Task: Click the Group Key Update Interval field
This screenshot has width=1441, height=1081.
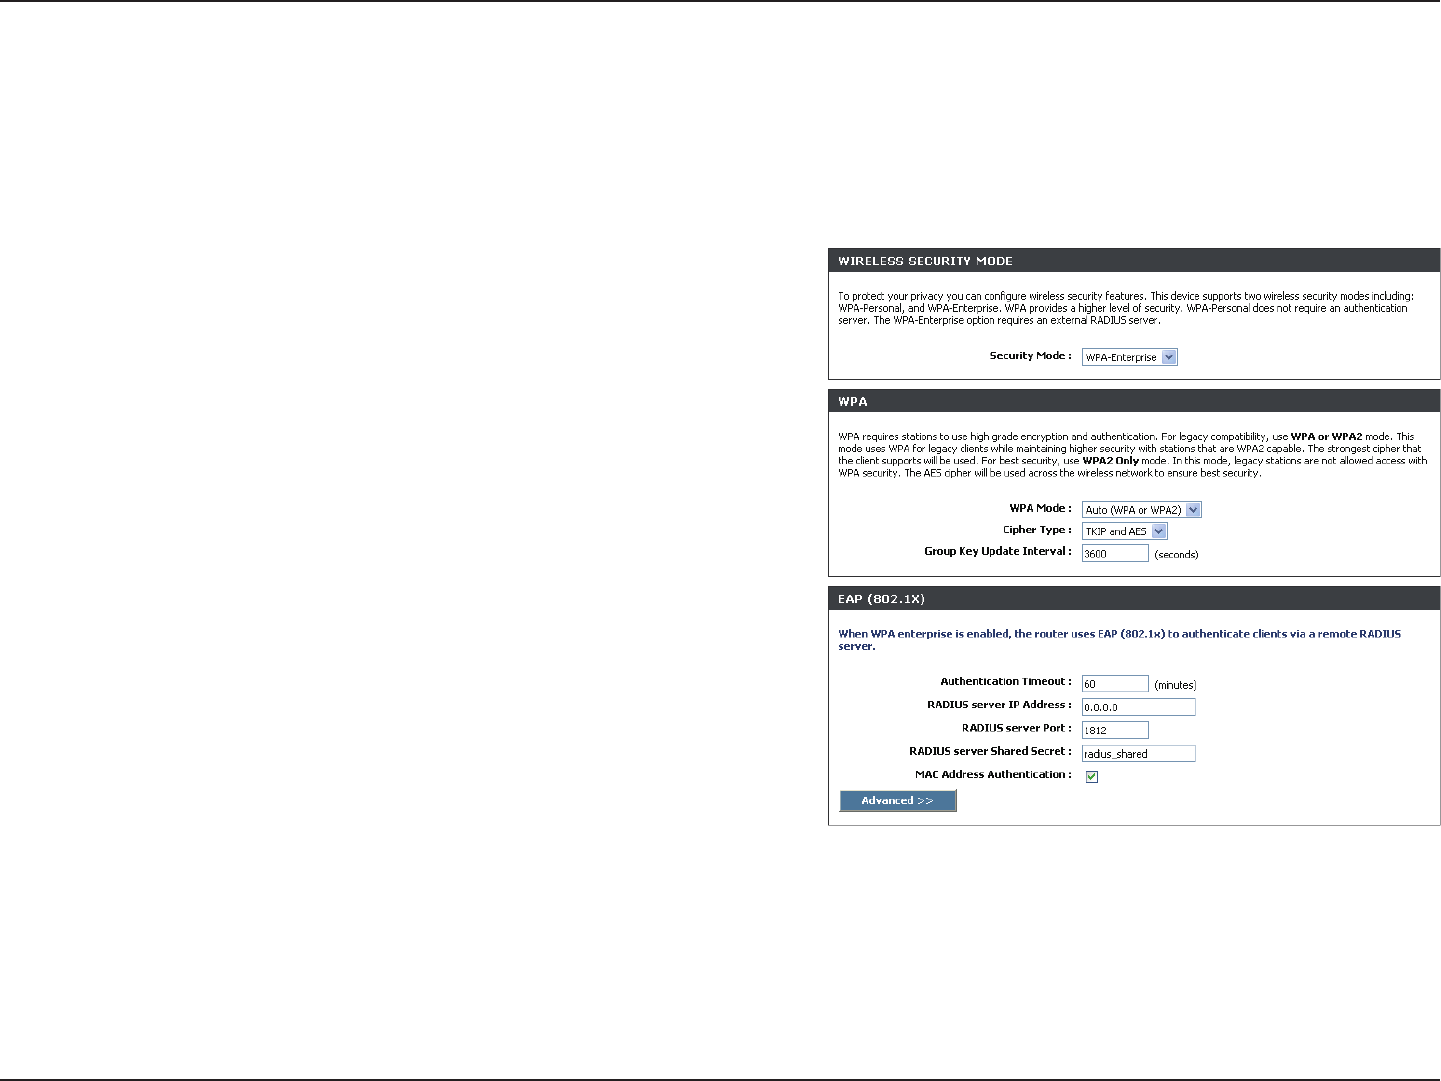Action: 1115,553
